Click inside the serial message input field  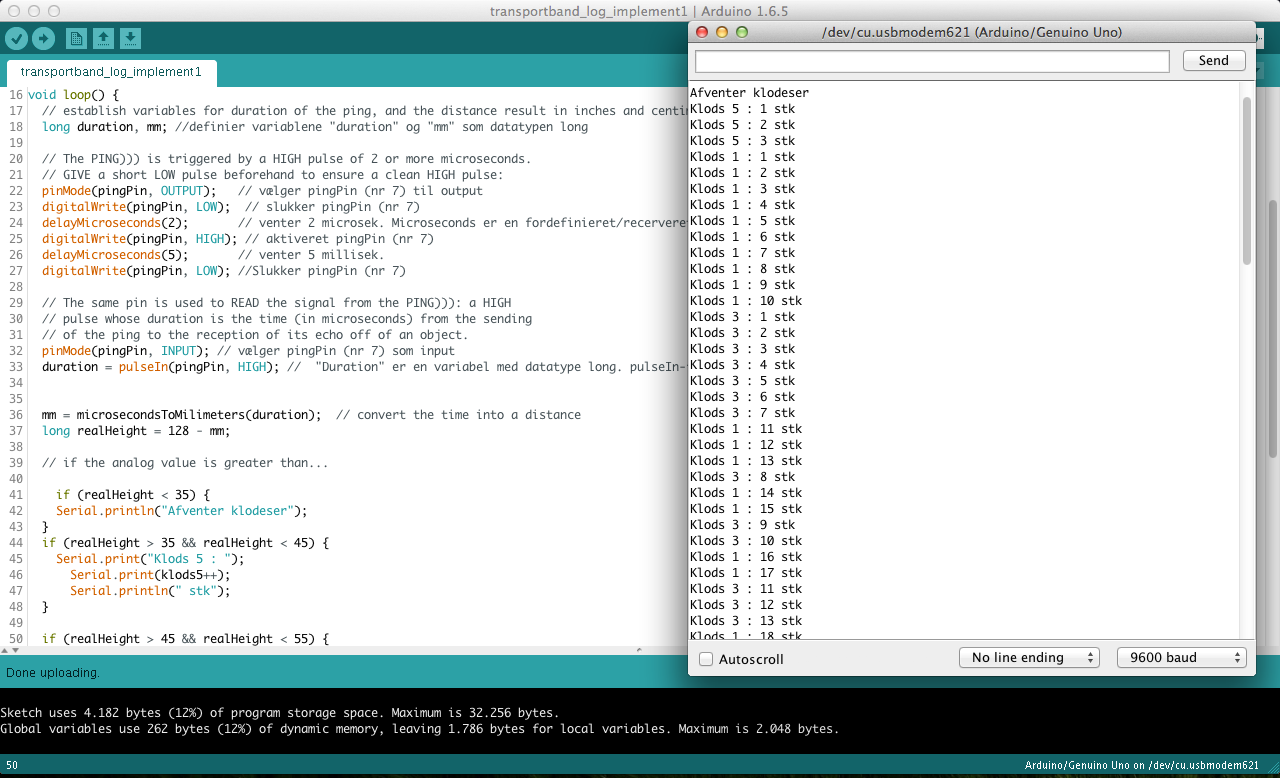point(930,61)
